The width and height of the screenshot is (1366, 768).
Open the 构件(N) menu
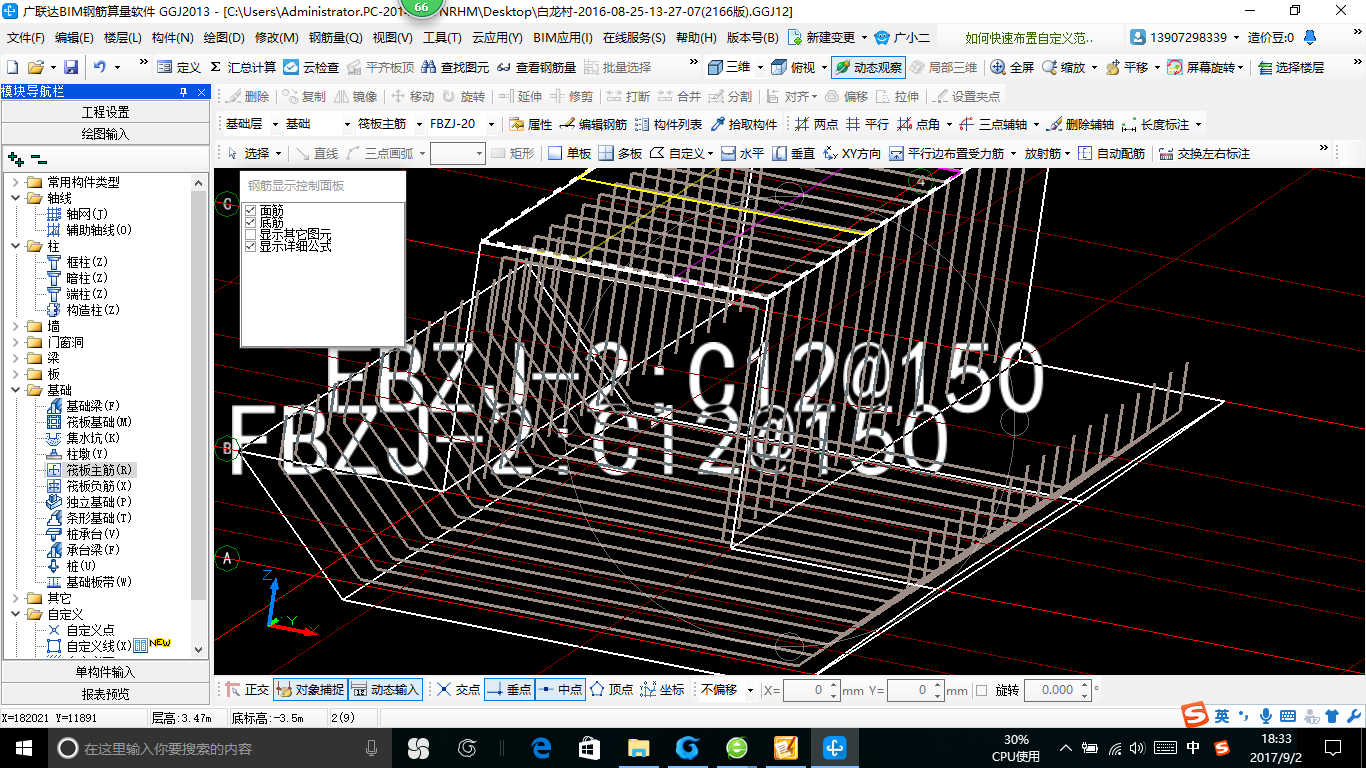(x=172, y=38)
